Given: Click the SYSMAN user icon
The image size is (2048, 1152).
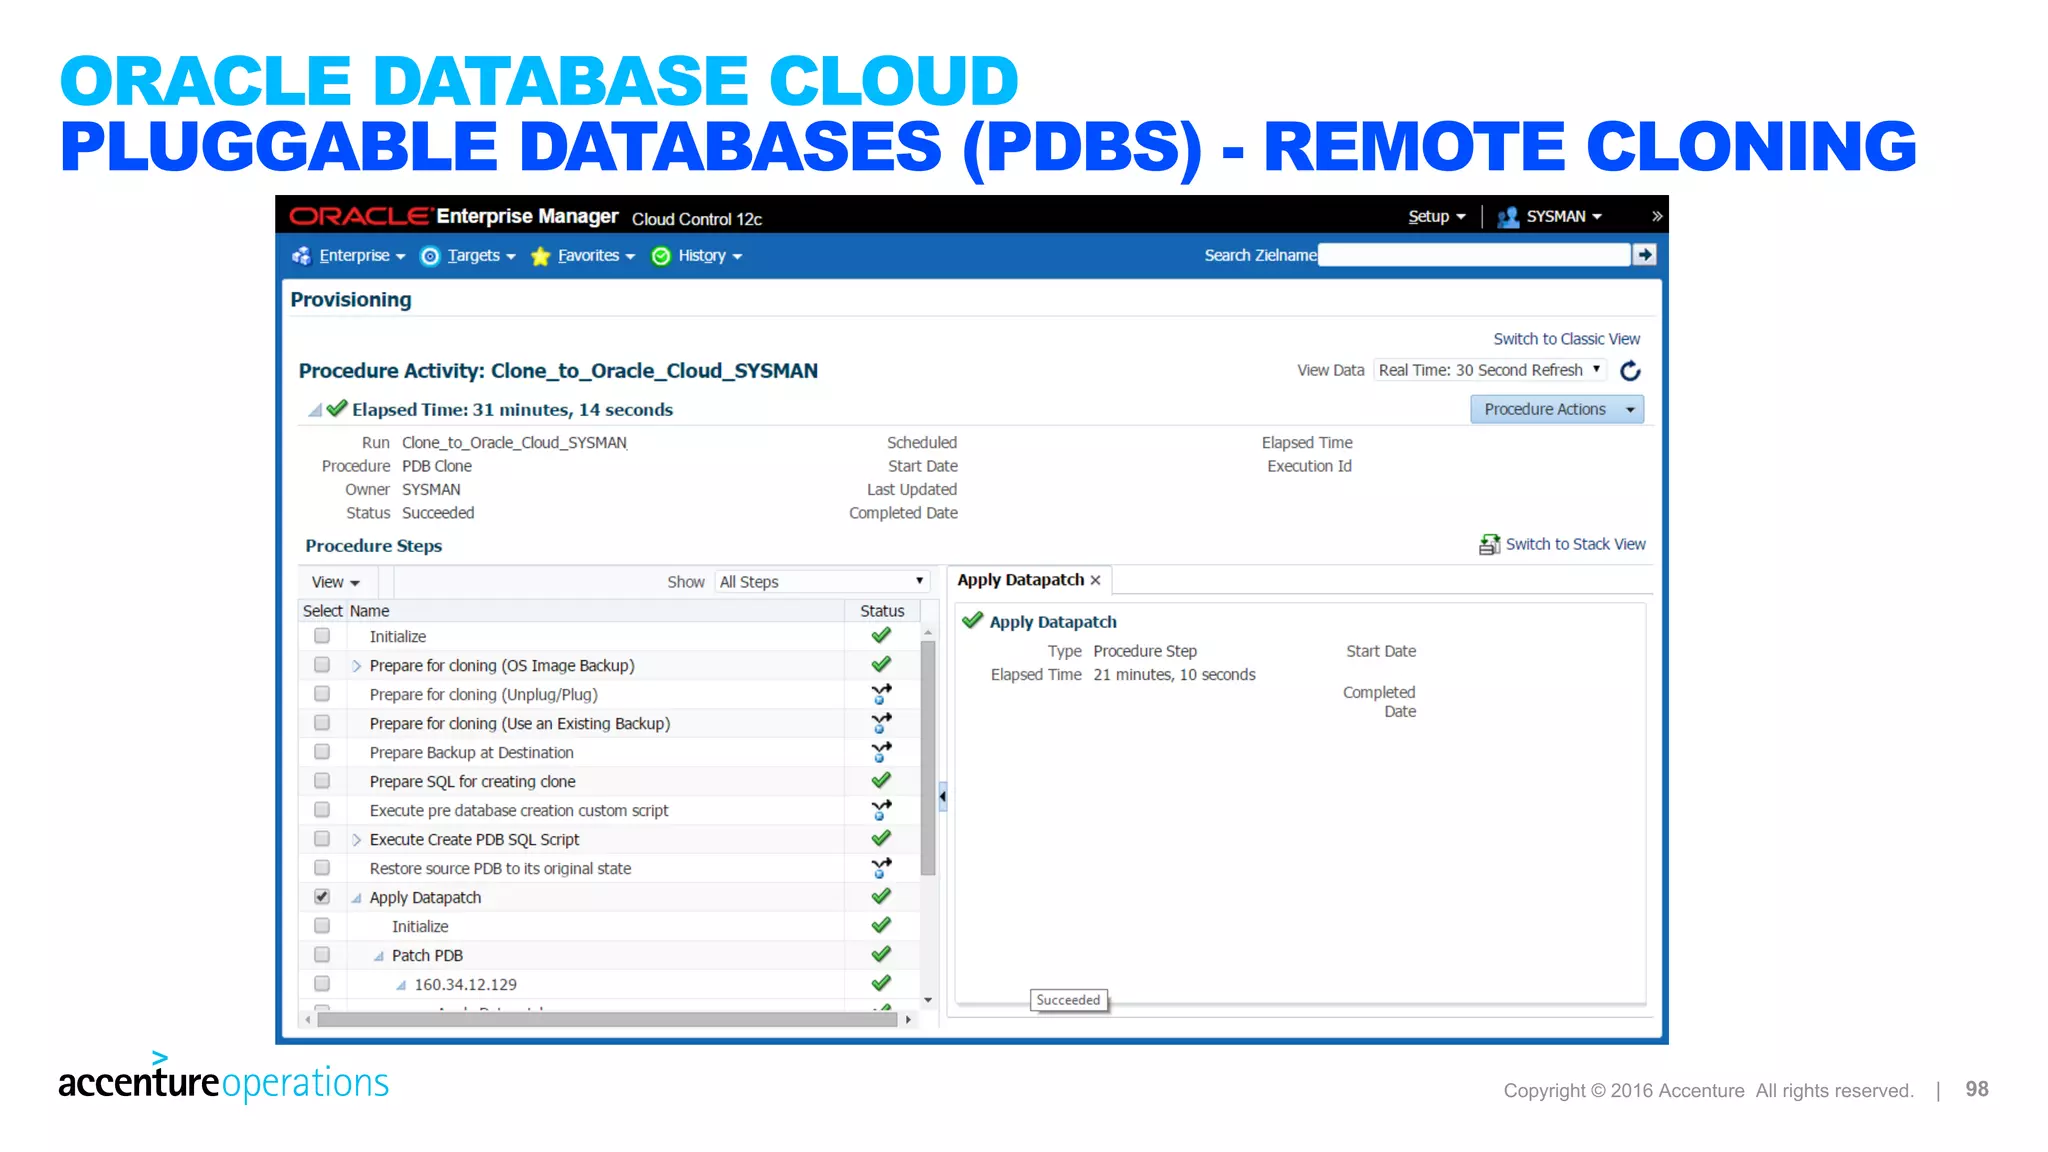Looking at the screenshot, I should coord(1508,217).
